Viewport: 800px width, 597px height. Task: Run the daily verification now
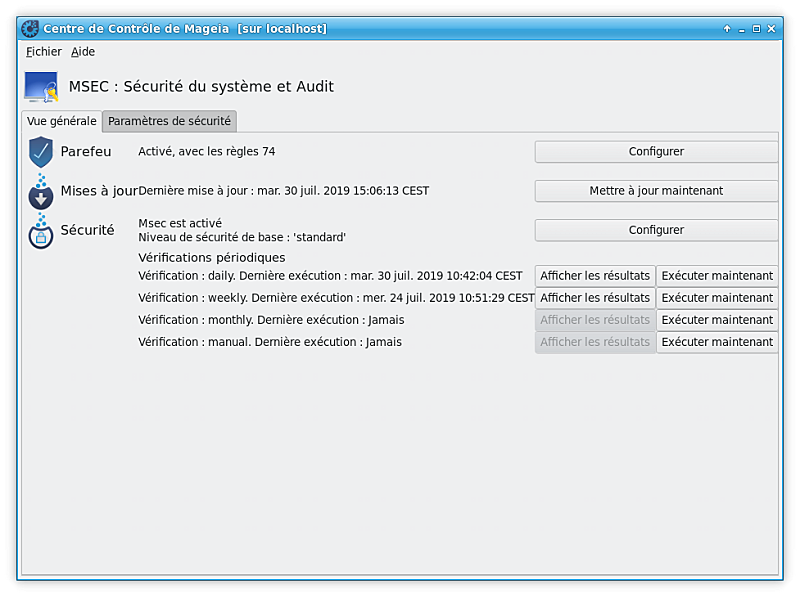[x=717, y=276]
